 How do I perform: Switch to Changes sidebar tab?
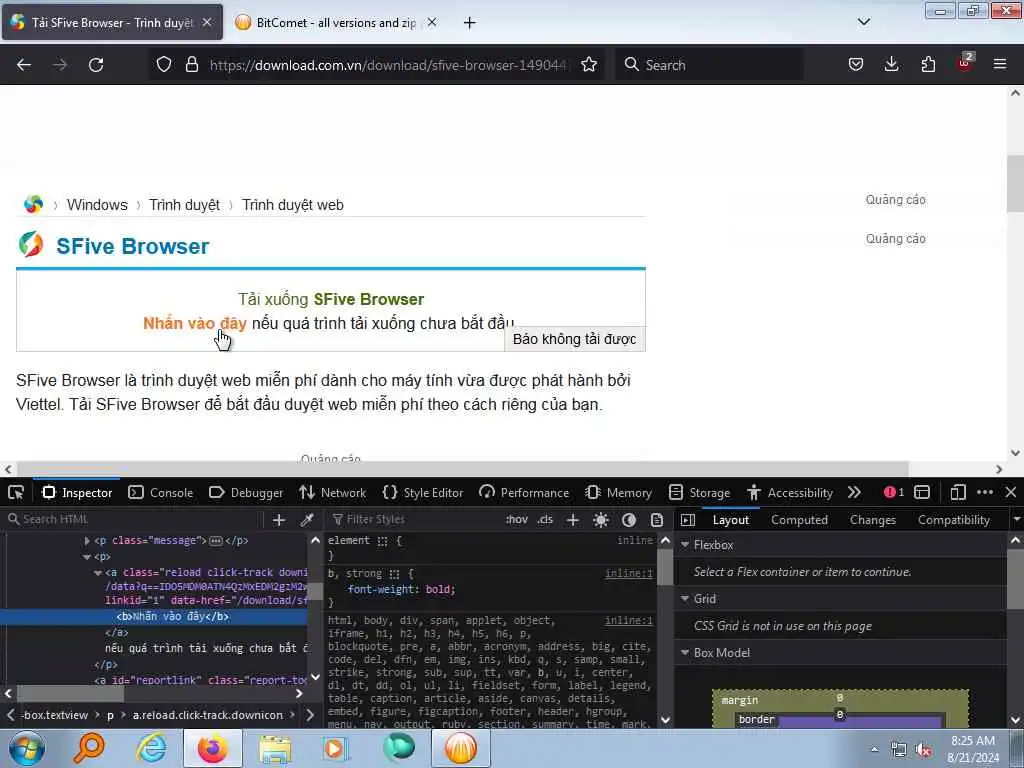click(872, 520)
